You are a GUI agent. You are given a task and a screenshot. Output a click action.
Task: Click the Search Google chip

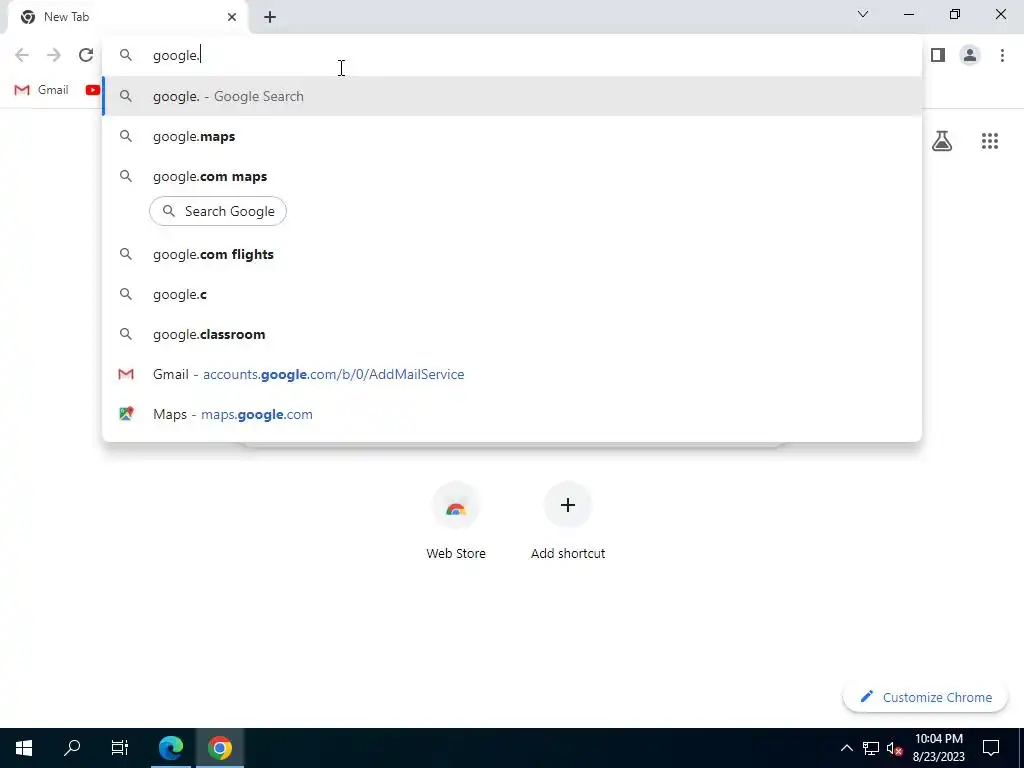coord(218,211)
